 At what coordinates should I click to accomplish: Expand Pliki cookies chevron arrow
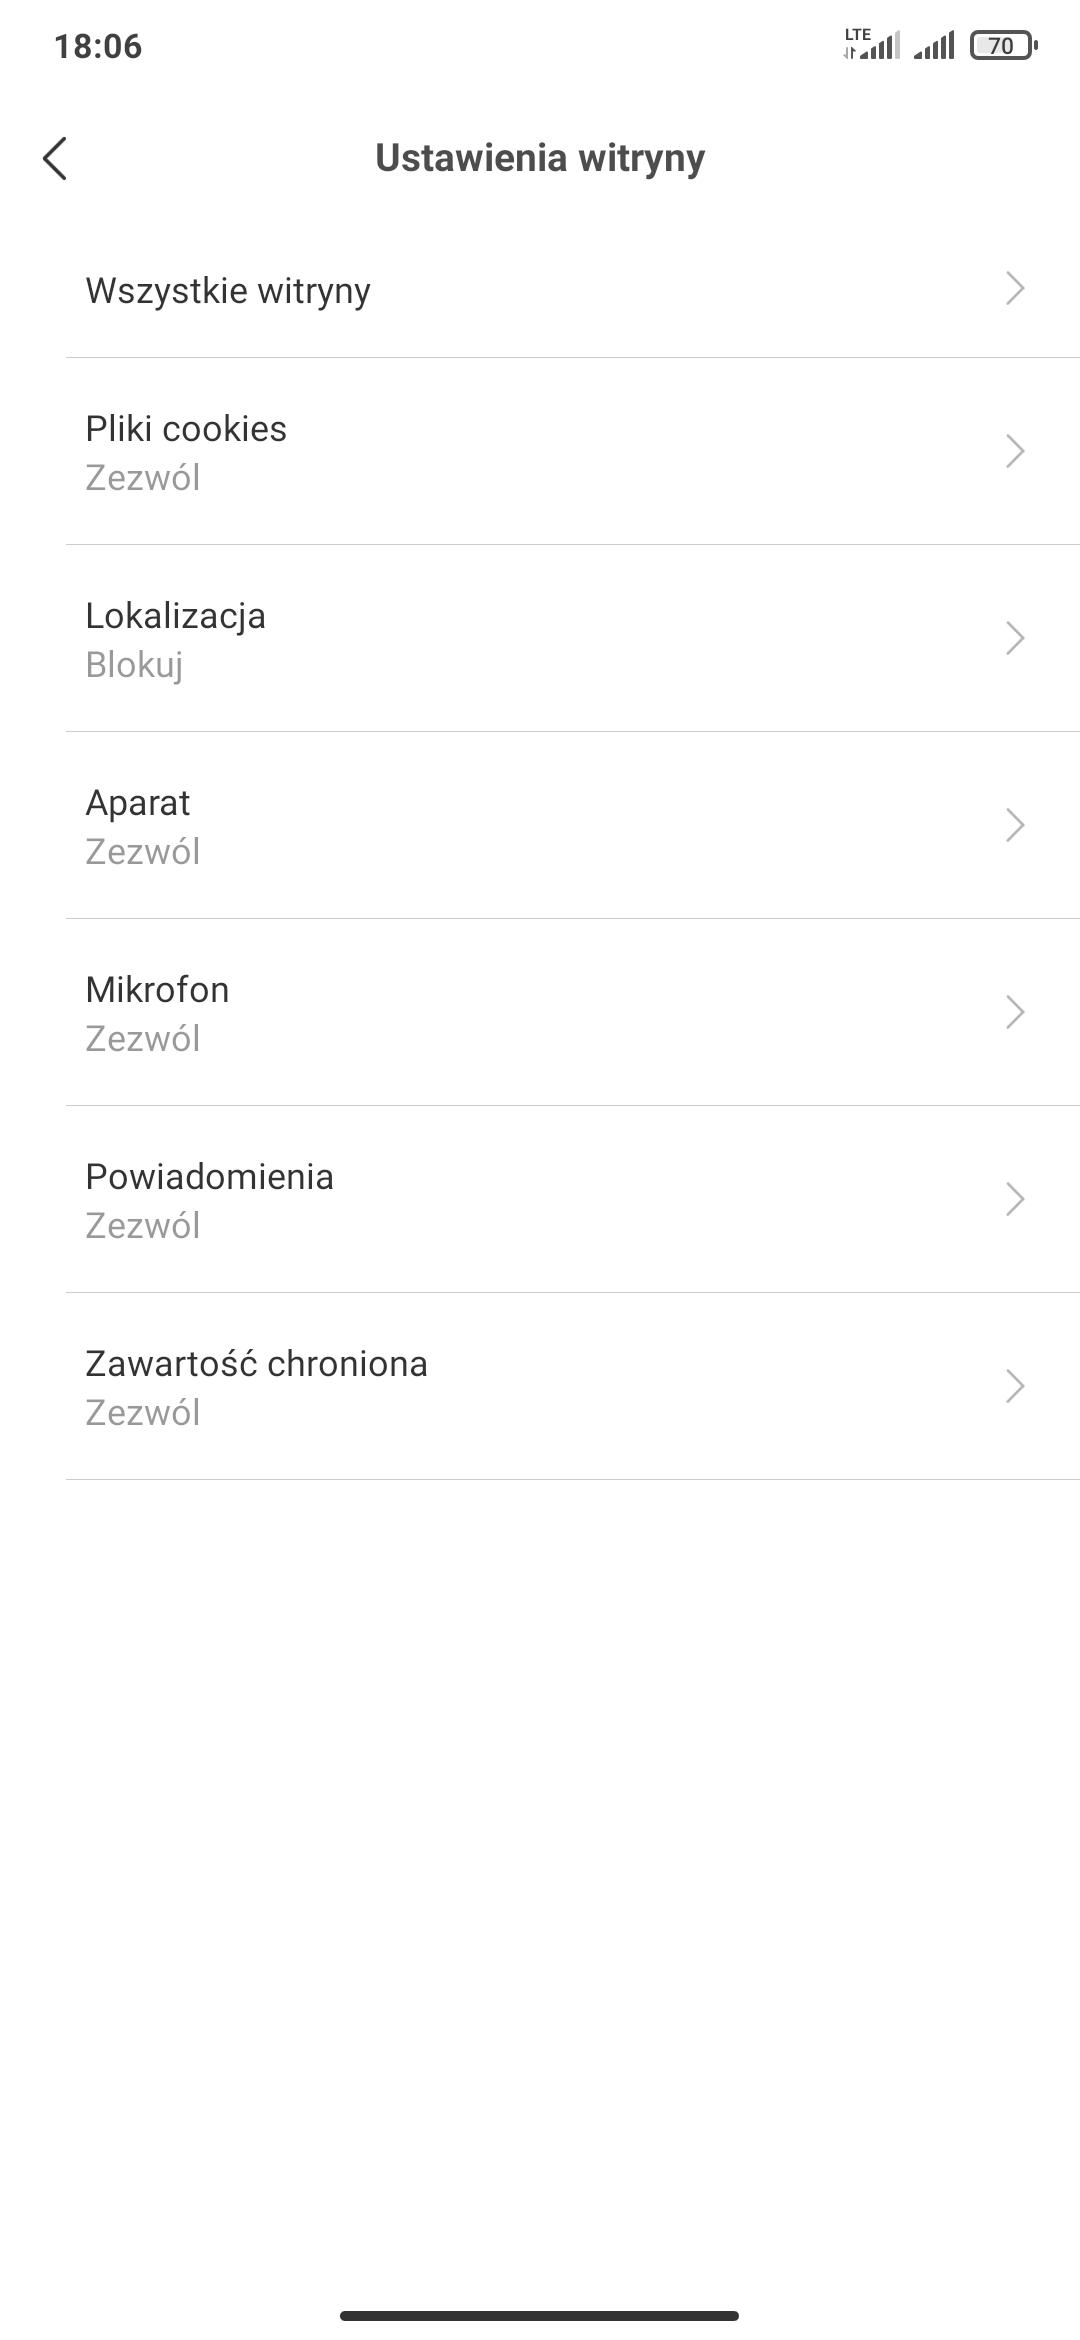[1015, 451]
